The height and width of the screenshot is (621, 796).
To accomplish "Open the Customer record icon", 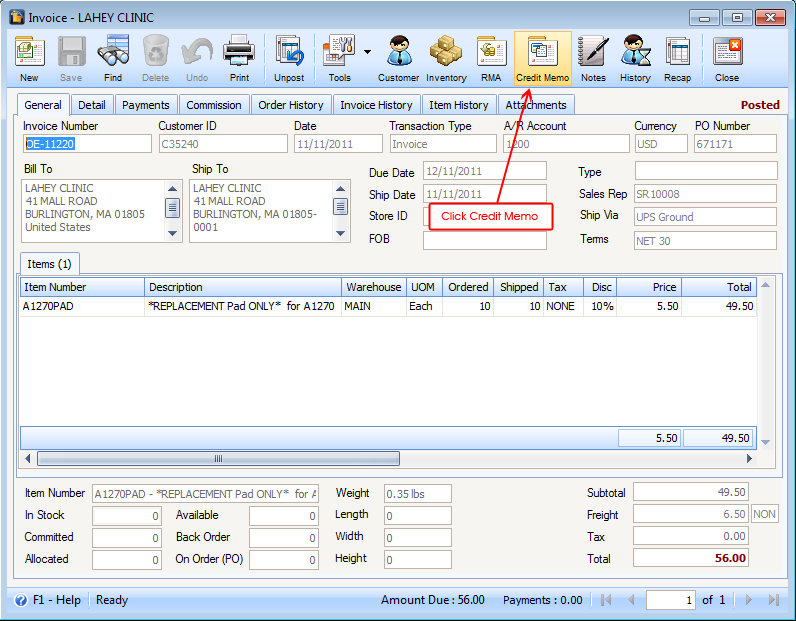I will [399, 51].
